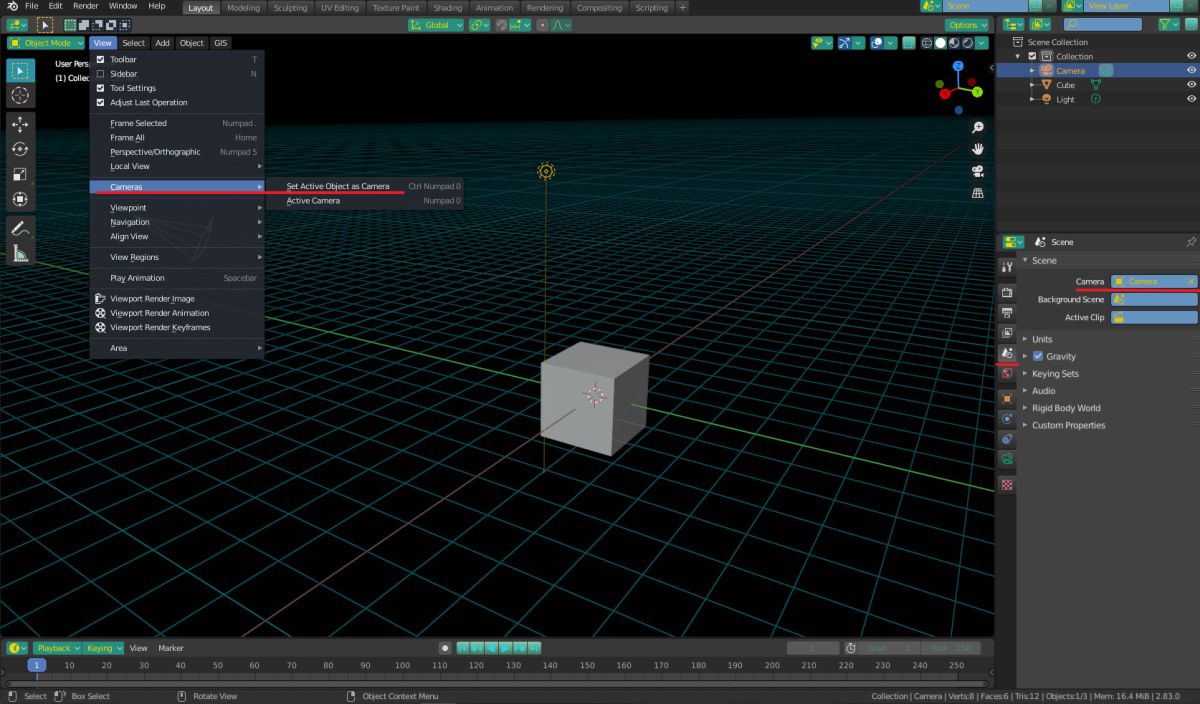Open the Physics properties tab
Screen dimensions: 1200x704
coord(1007,419)
